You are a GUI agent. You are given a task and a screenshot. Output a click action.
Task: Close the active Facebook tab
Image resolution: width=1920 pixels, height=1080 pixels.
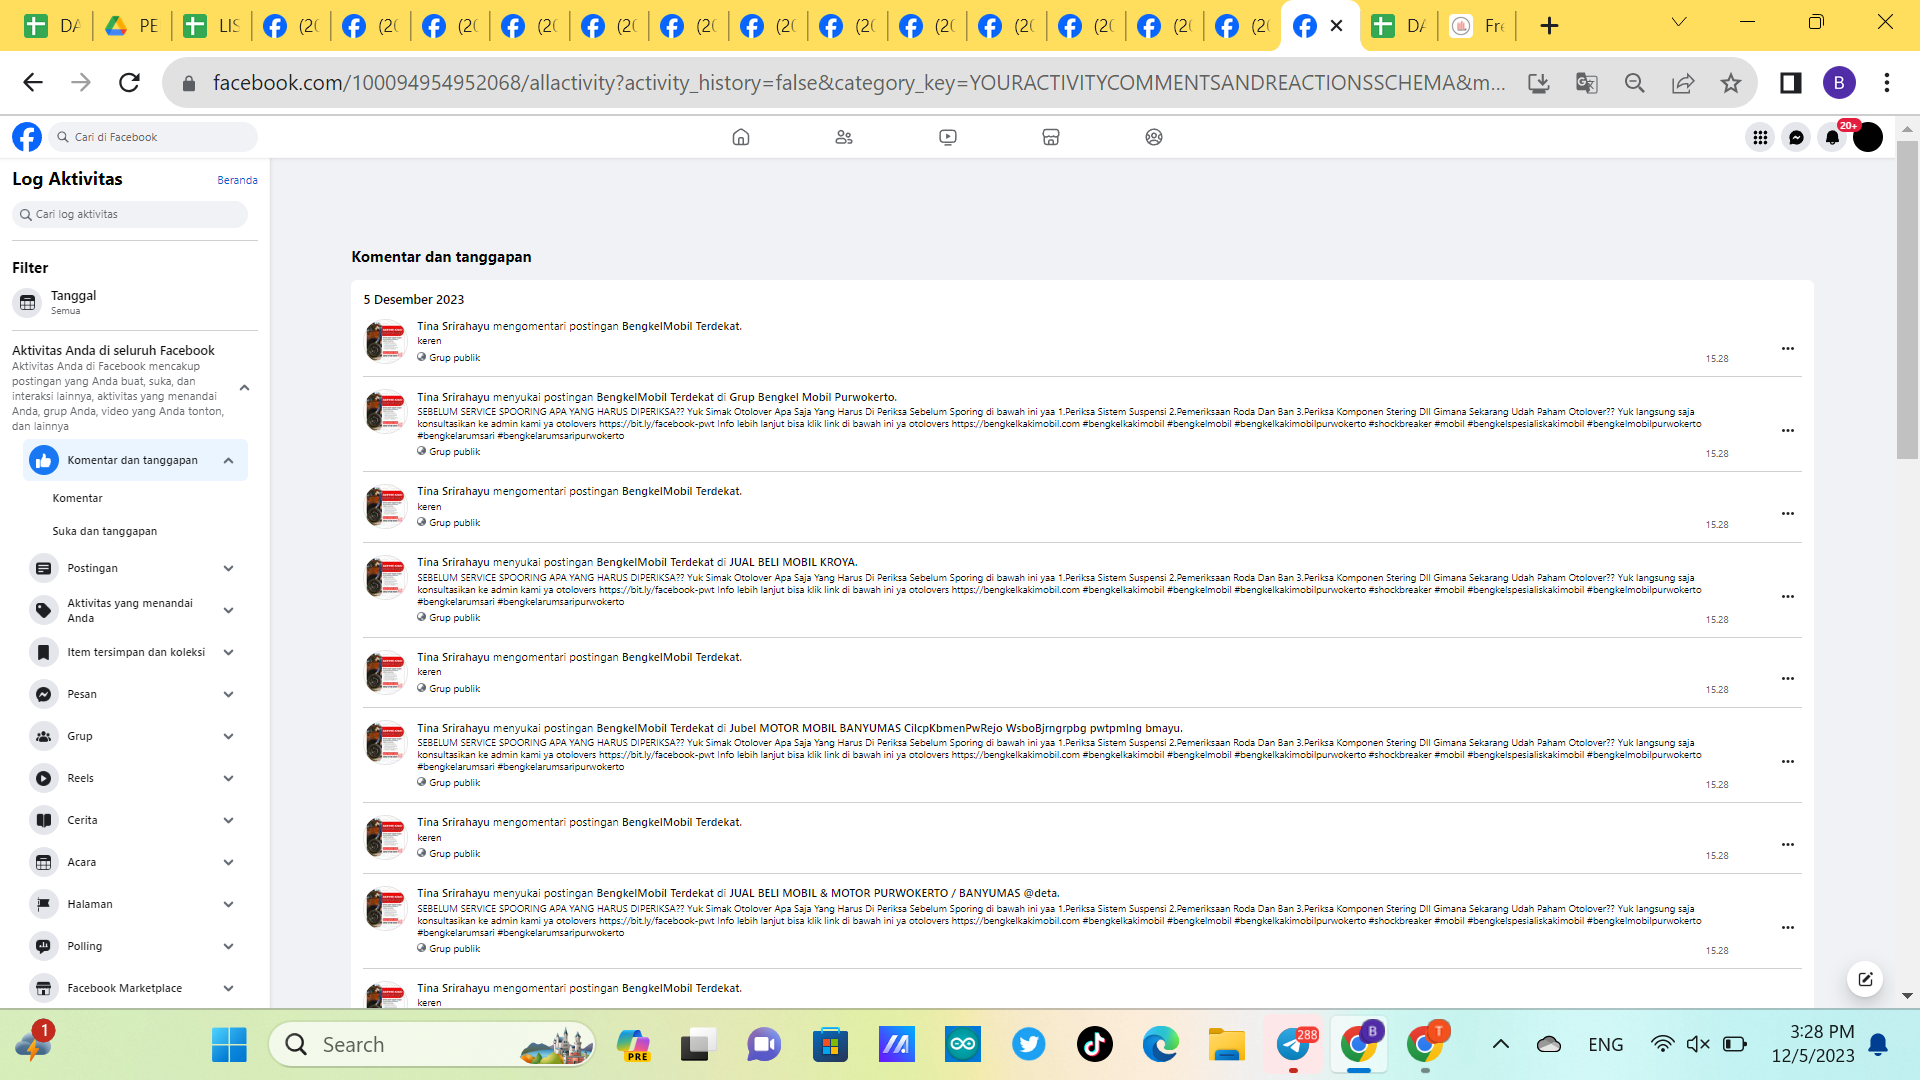(1336, 26)
